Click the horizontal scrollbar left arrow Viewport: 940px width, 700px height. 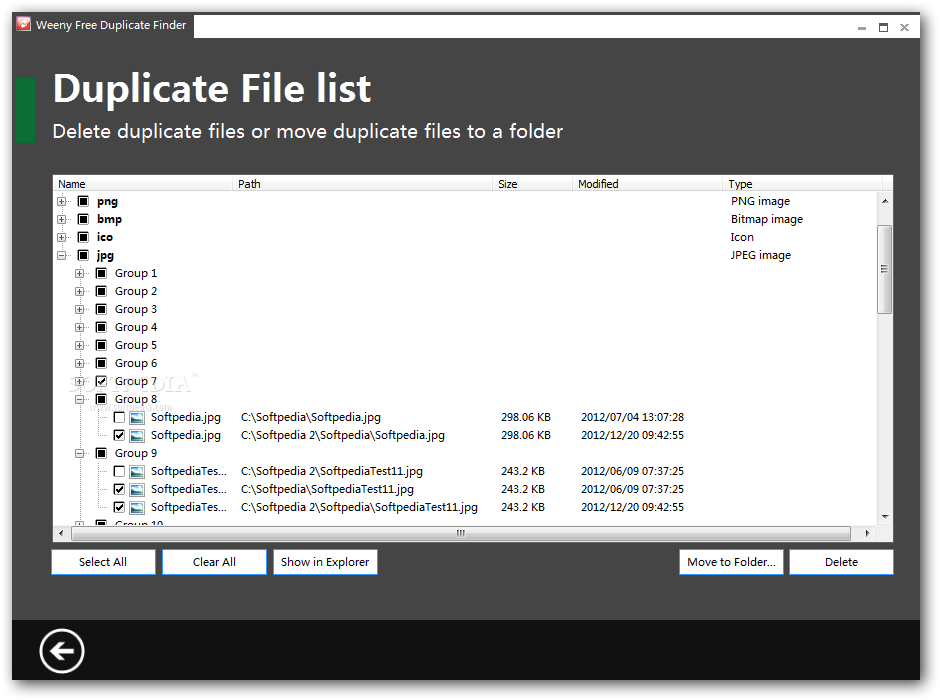point(61,533)
